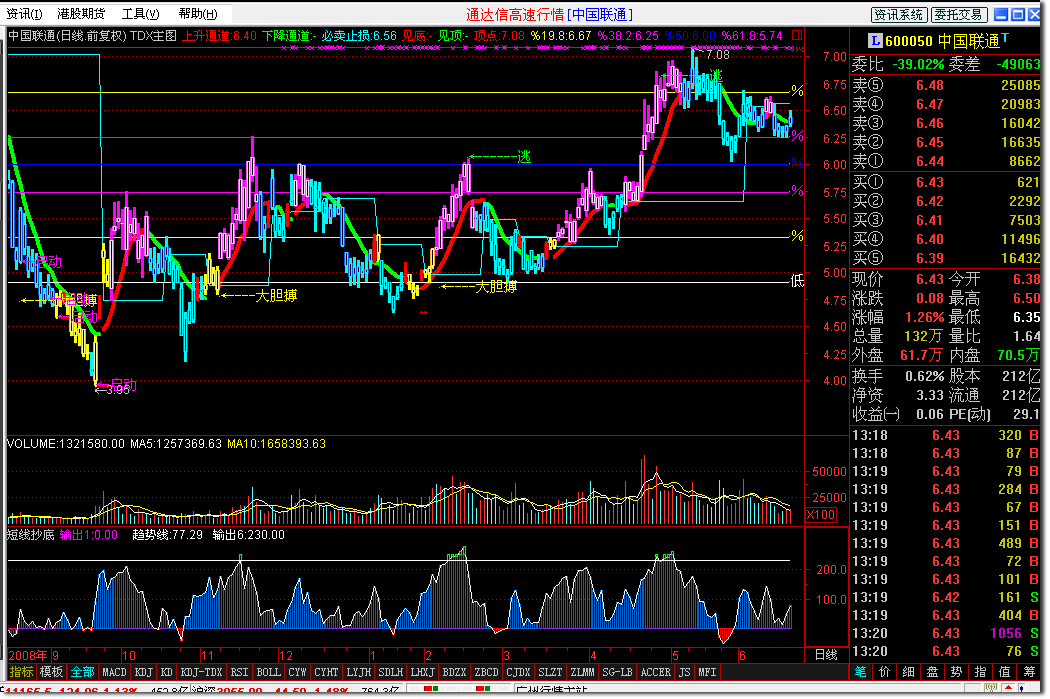Select the 模板 tab

[51, 672]
